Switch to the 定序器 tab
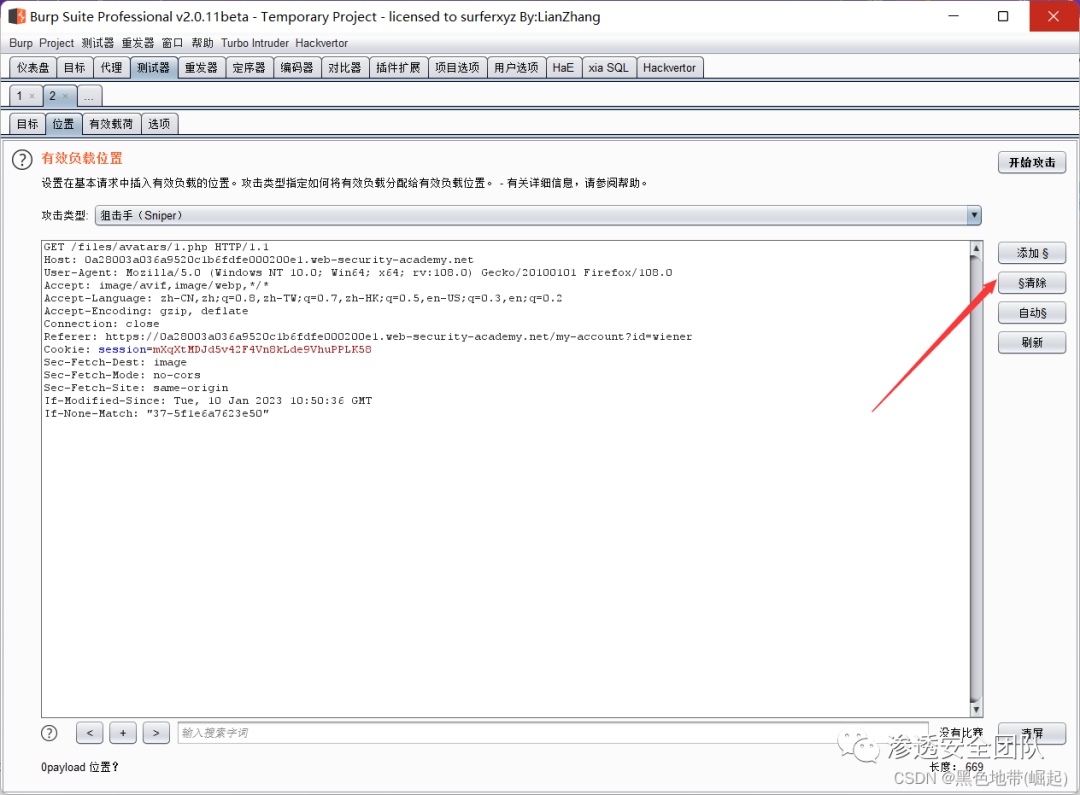This screenshot has width=1080, height=795. 249,68
